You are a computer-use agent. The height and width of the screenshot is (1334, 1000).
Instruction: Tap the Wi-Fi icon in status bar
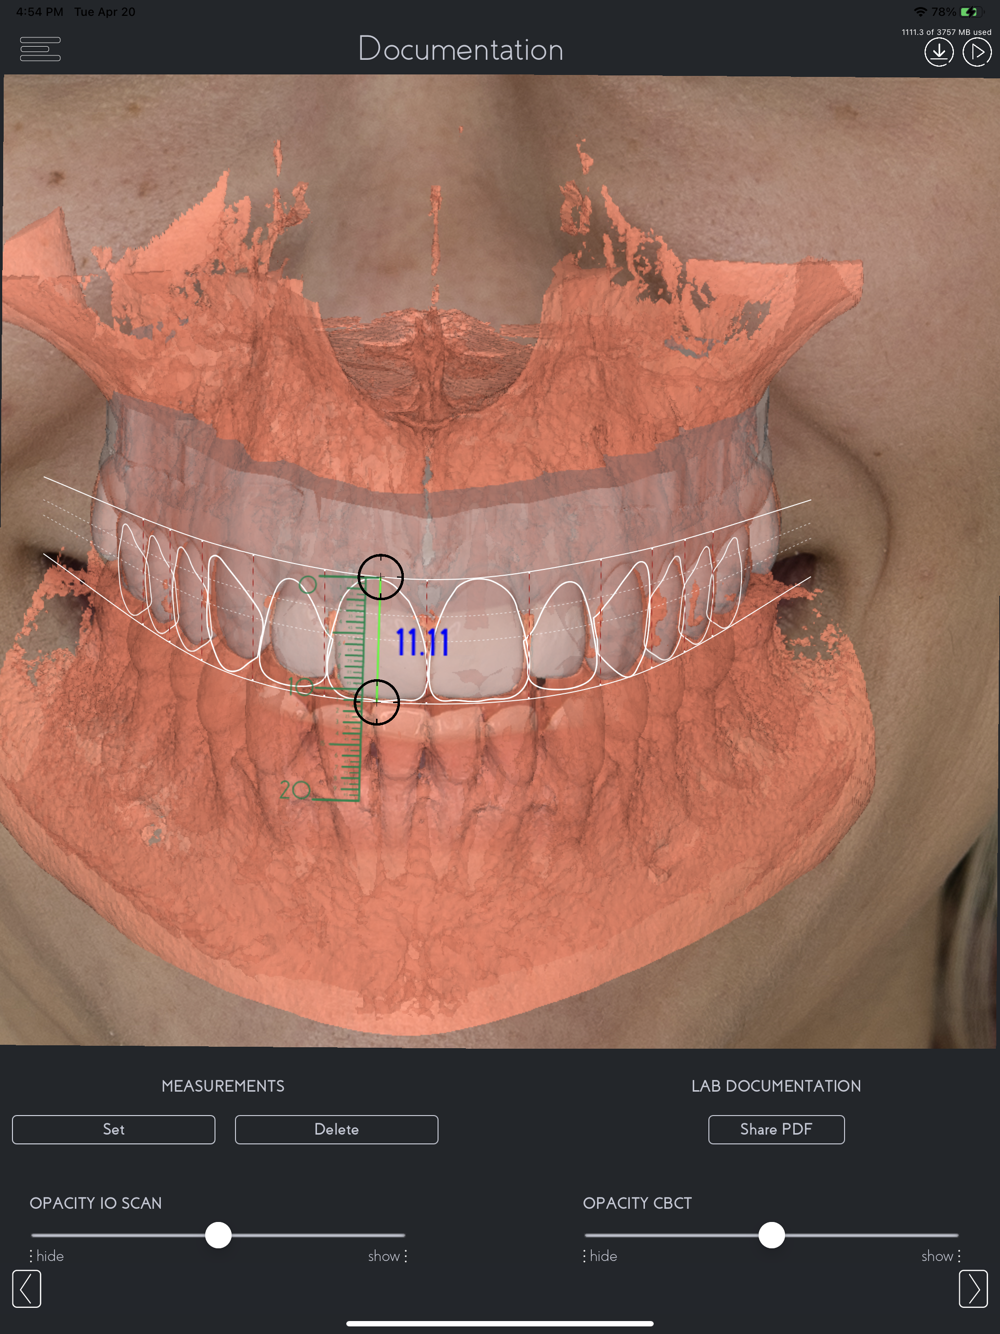[x=920, y=12]
